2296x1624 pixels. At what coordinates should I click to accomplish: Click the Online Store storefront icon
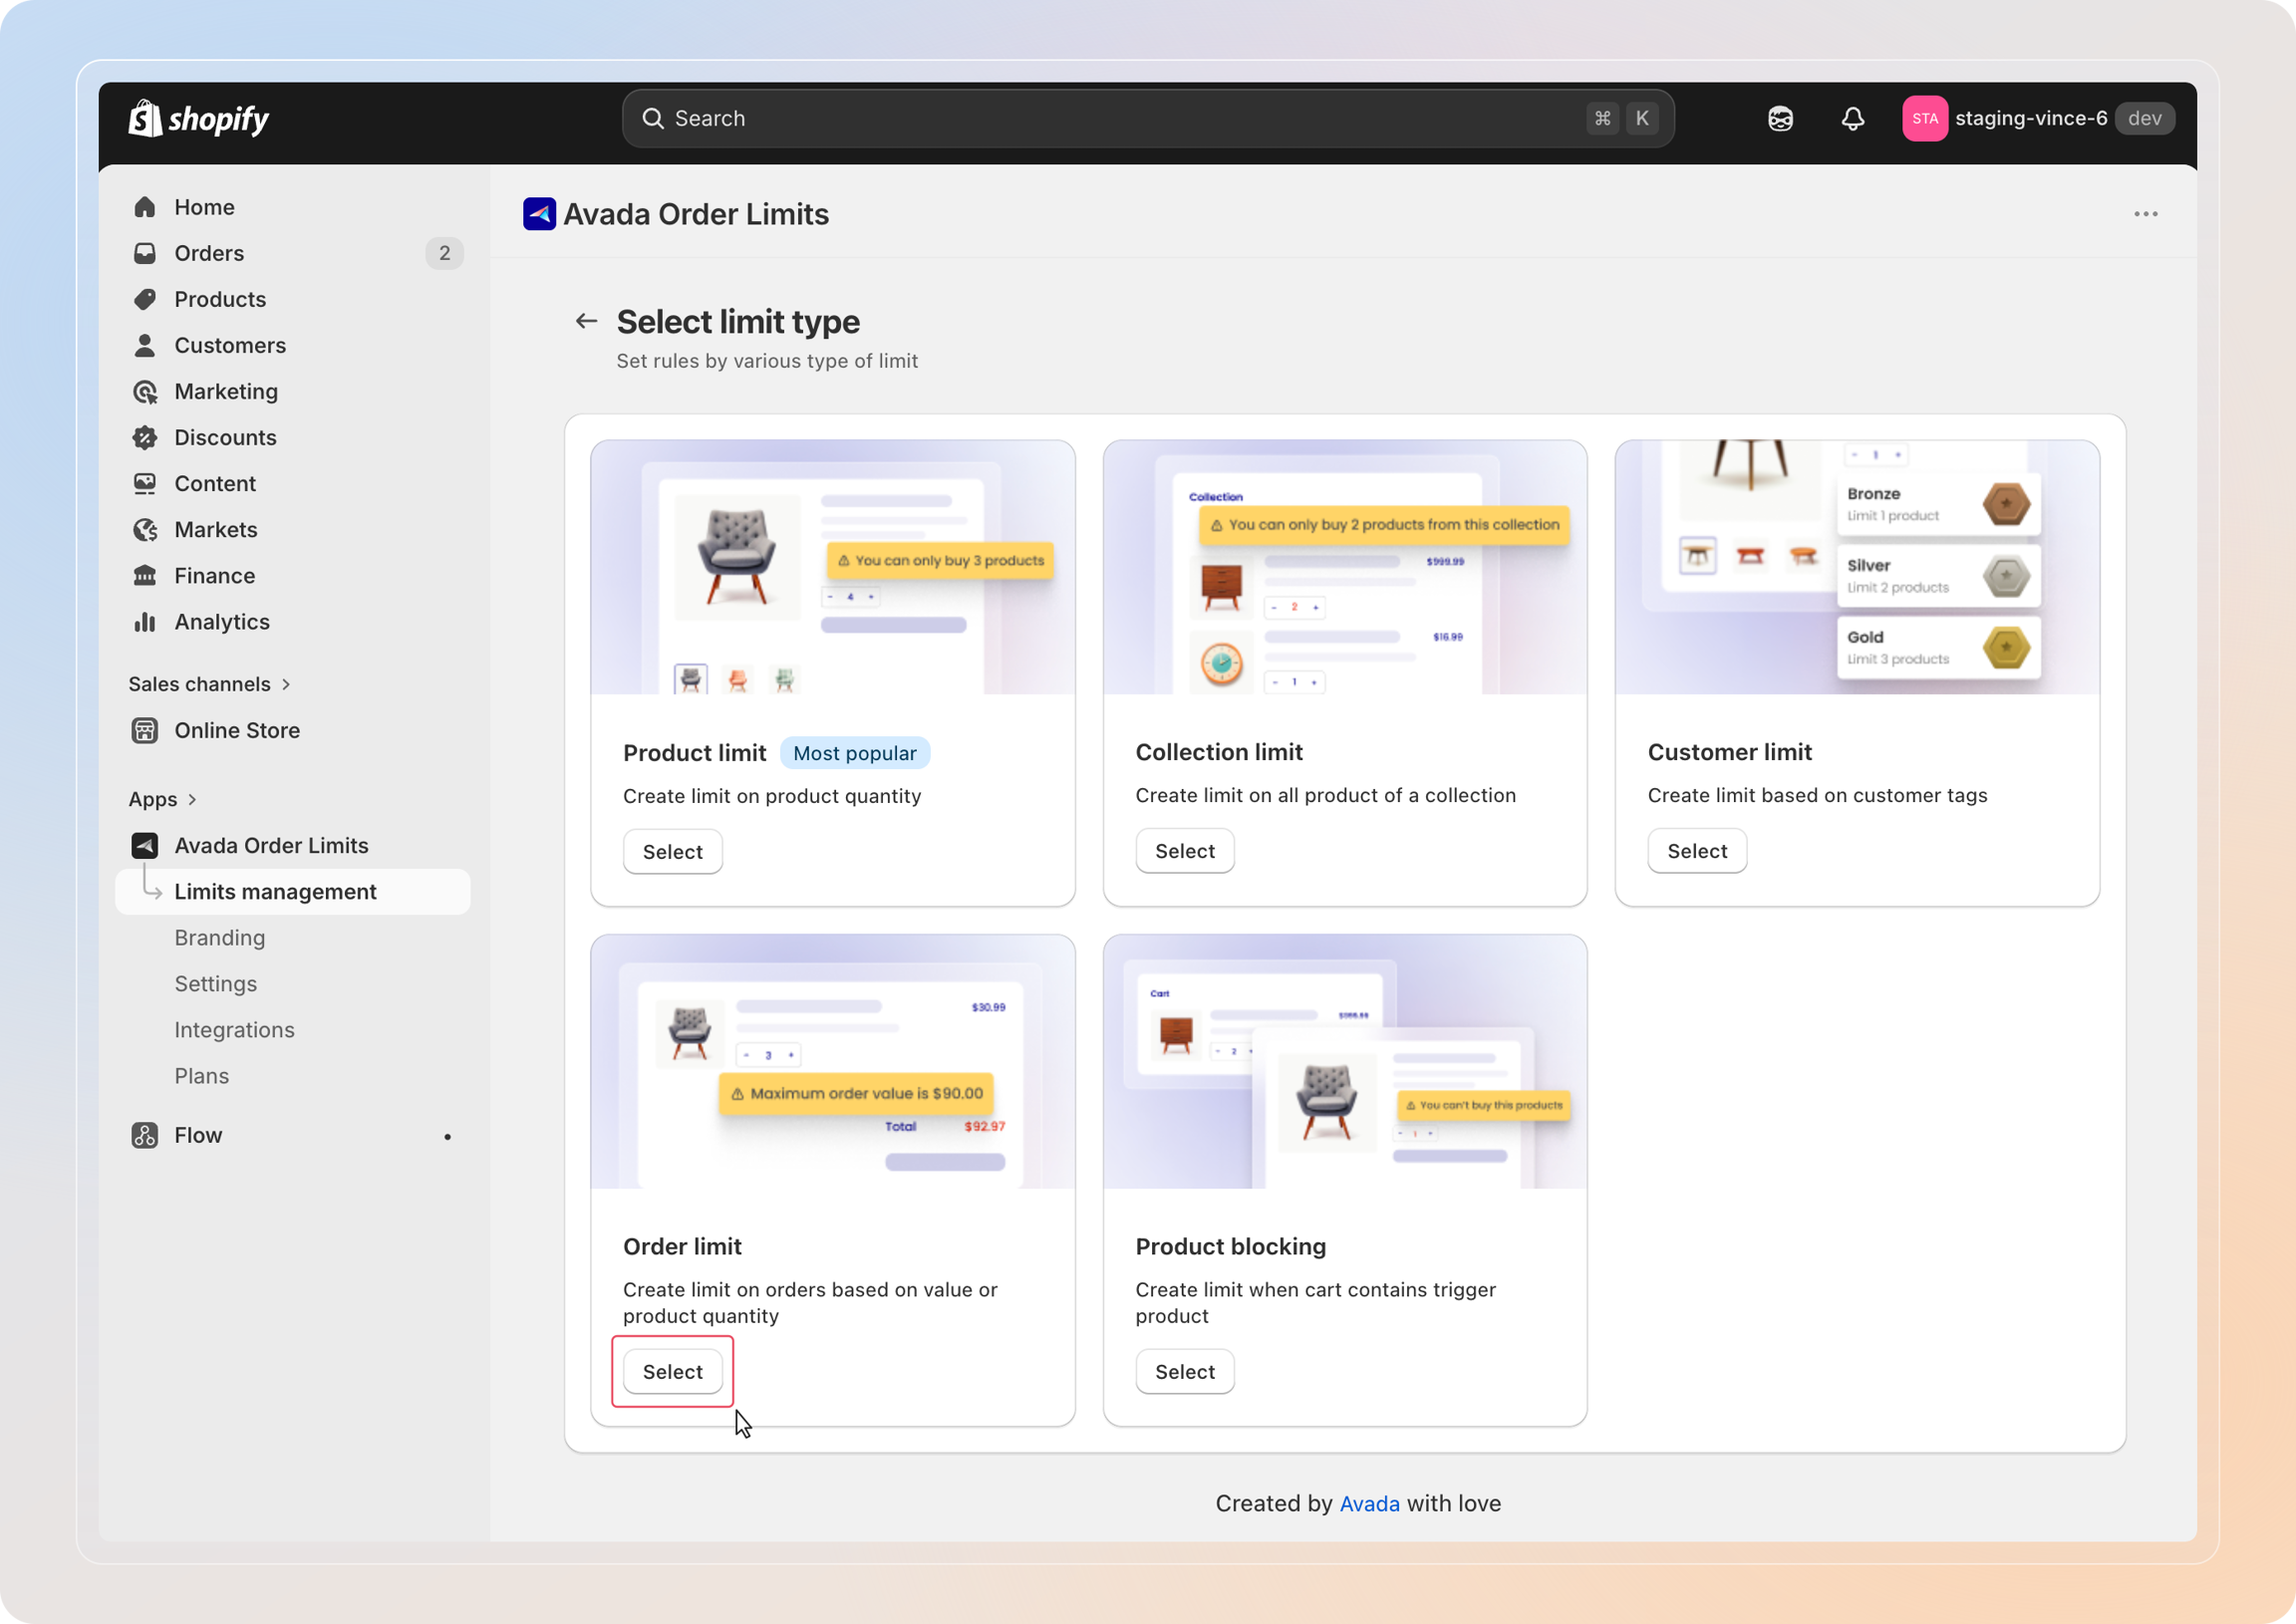tap(145, 730)
